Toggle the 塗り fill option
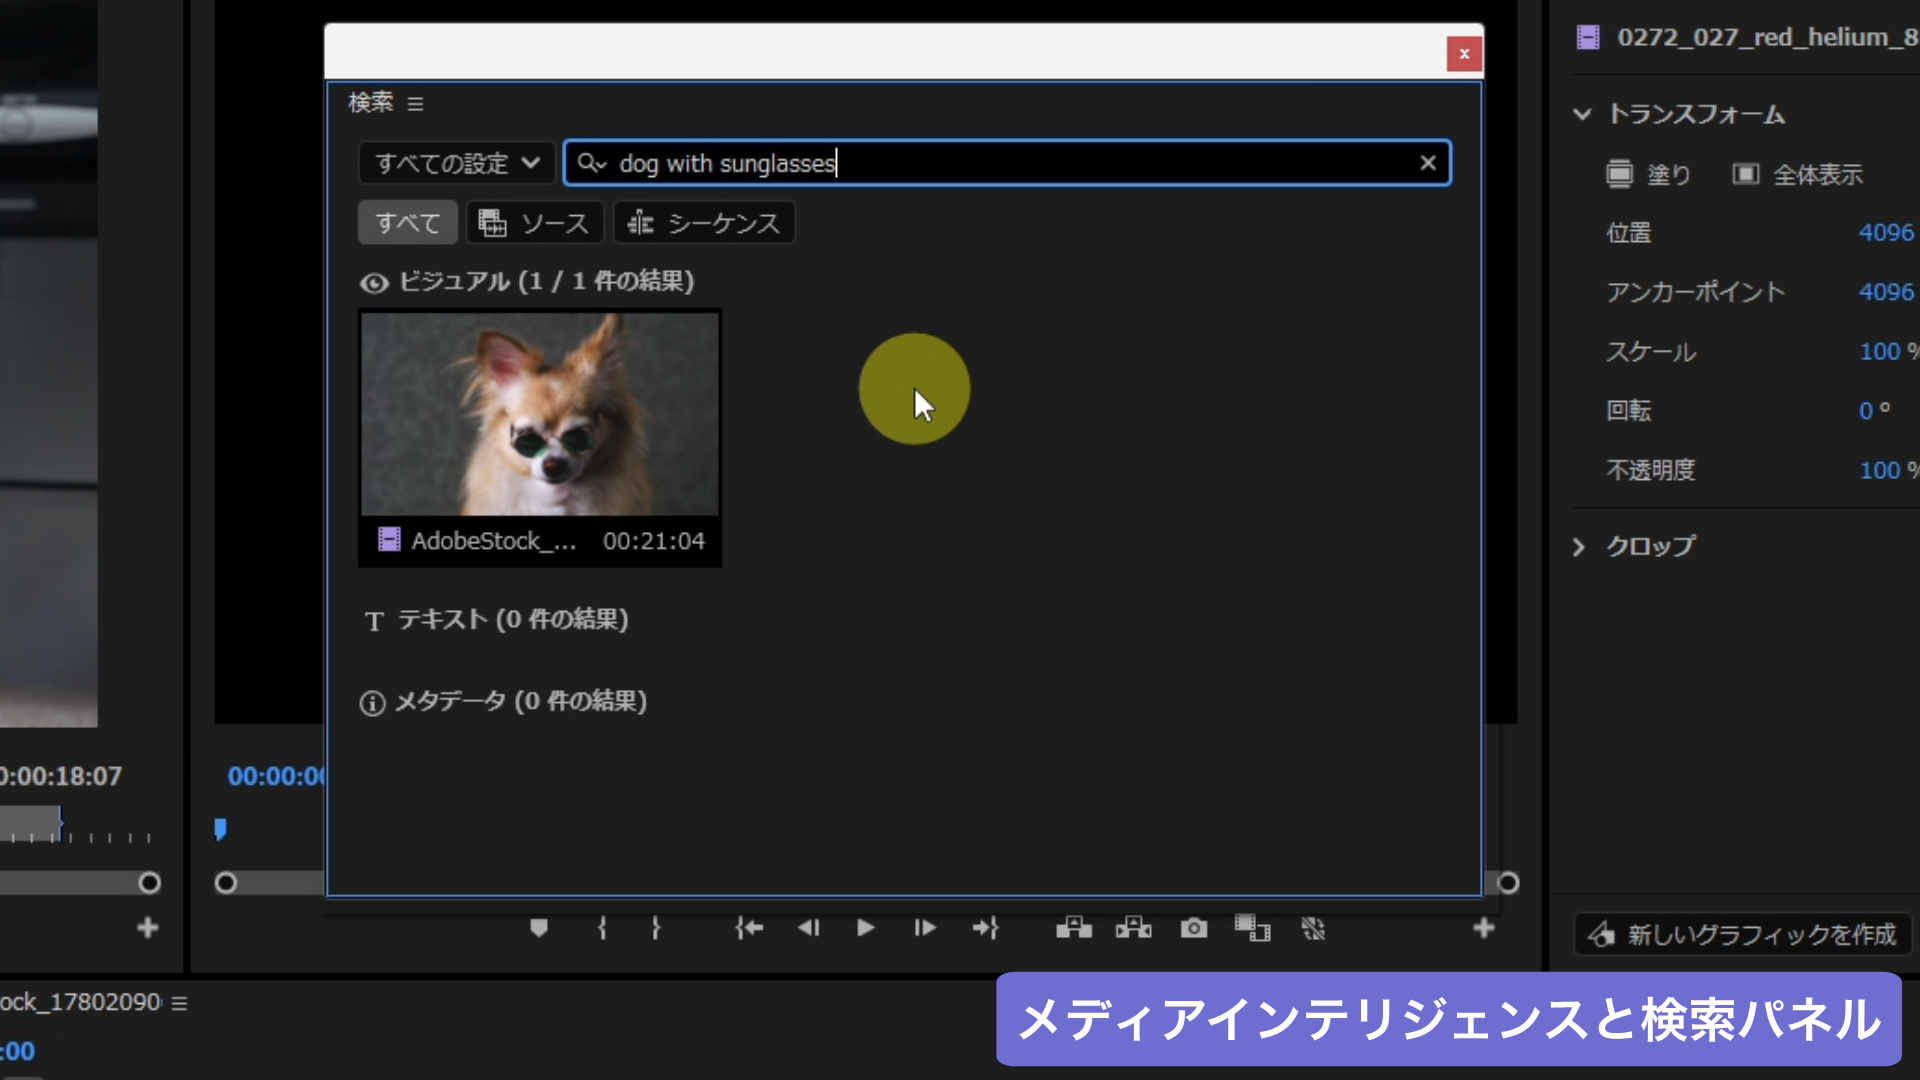 1619,174
